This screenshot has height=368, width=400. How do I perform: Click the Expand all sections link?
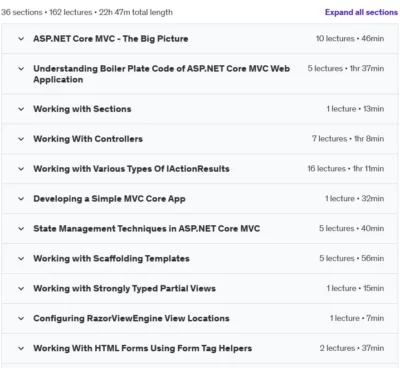click(361, 12)
